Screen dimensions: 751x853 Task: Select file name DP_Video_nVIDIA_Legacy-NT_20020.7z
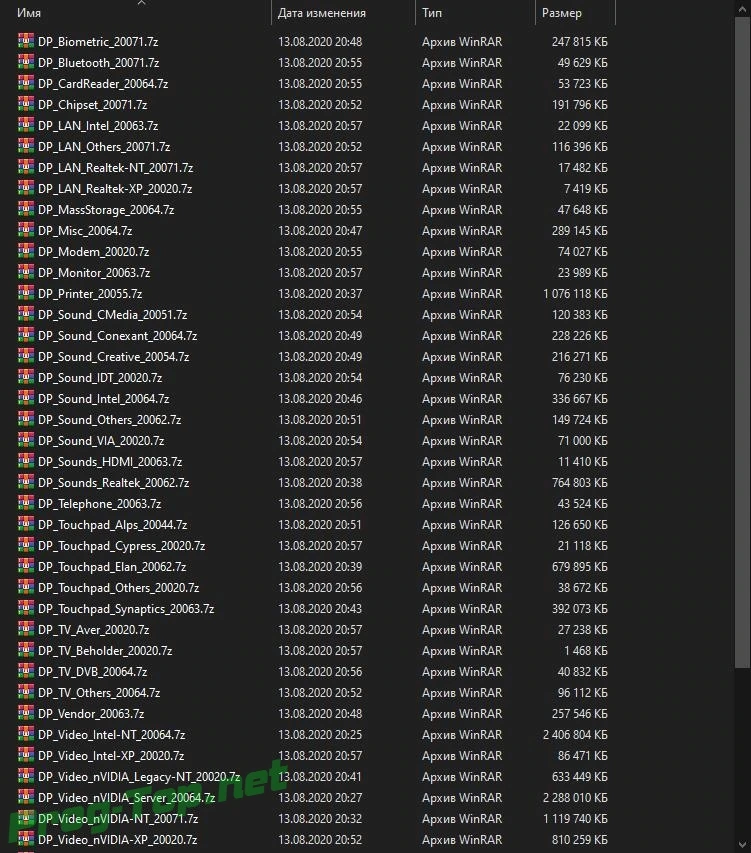click(x=139, y=777)
